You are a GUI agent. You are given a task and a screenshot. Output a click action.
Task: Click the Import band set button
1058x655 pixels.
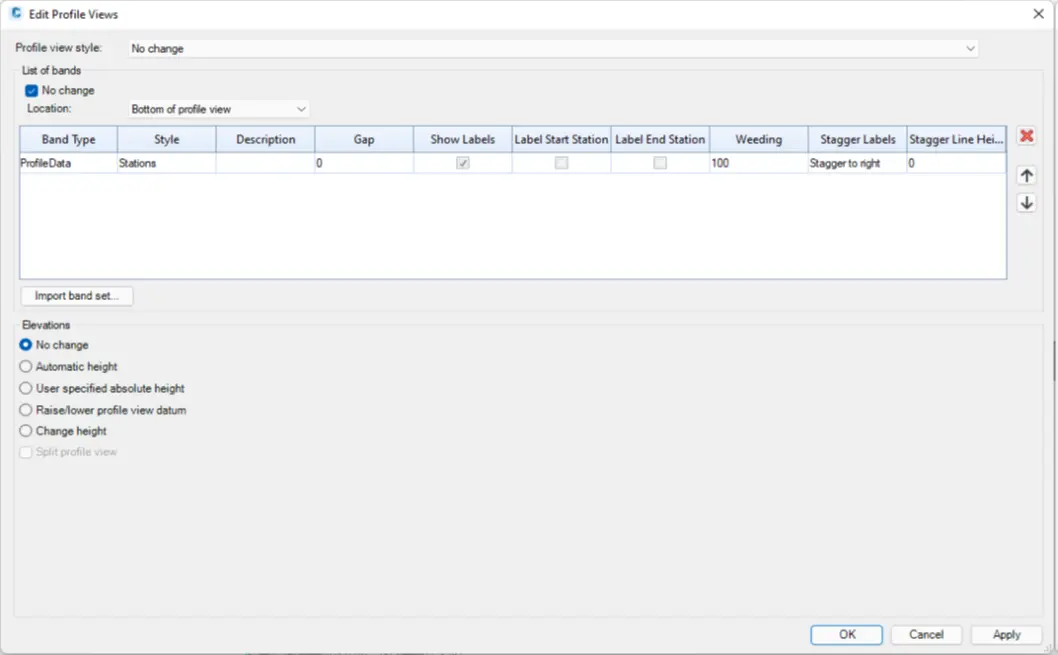click(76, 296)
